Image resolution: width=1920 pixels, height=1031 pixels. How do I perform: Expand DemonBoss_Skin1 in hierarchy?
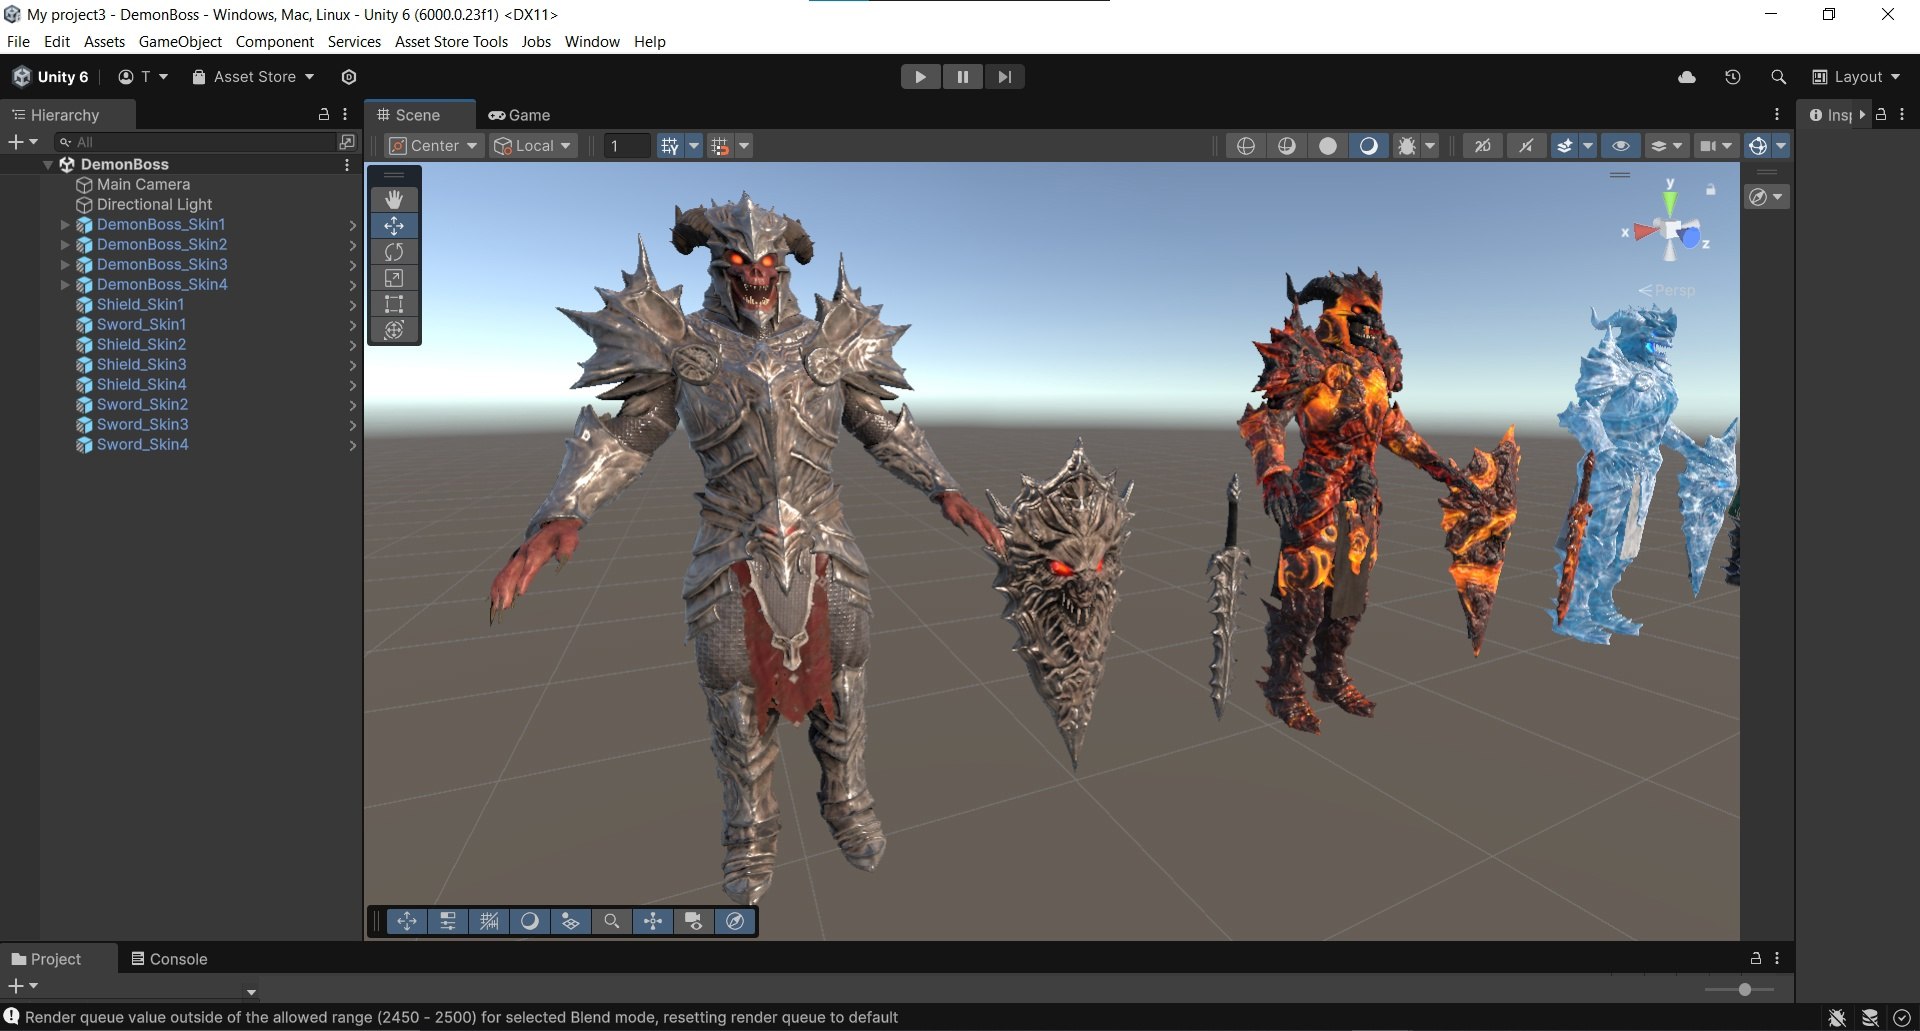65,225
